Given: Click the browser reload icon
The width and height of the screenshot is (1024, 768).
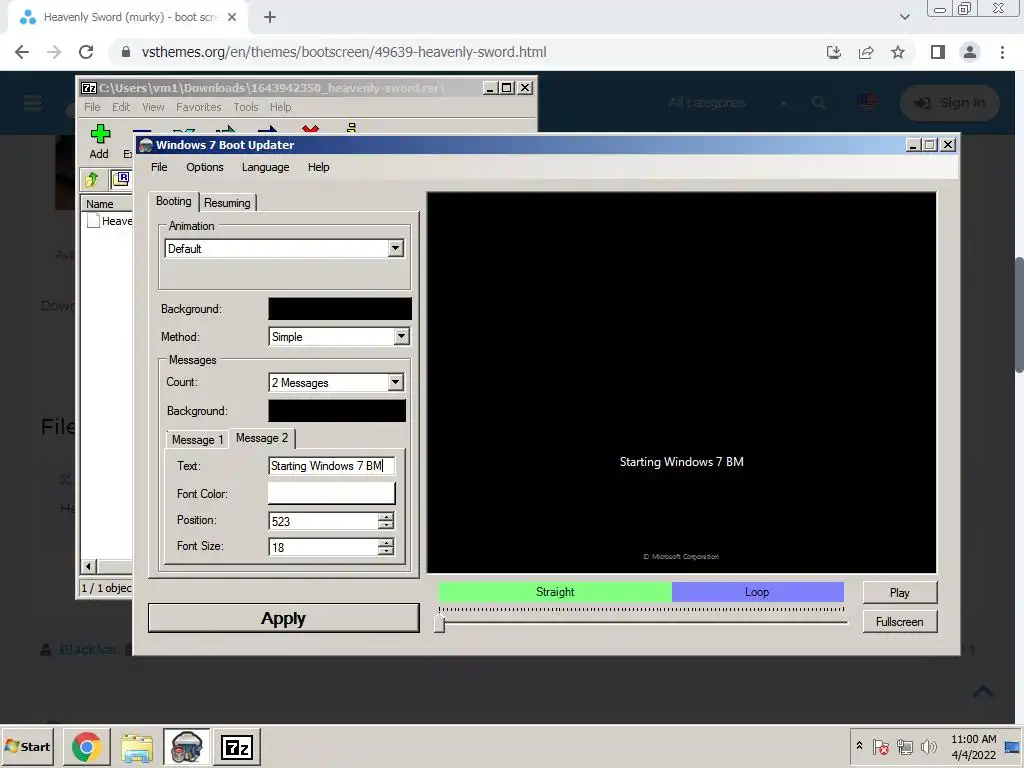Looking at the screenshot, I should (x=86, y=52).
